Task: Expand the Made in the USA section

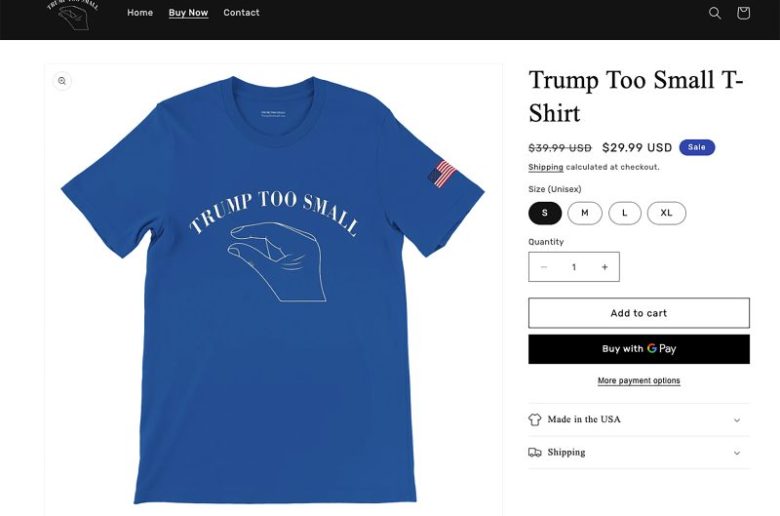Action: point(639,419)
